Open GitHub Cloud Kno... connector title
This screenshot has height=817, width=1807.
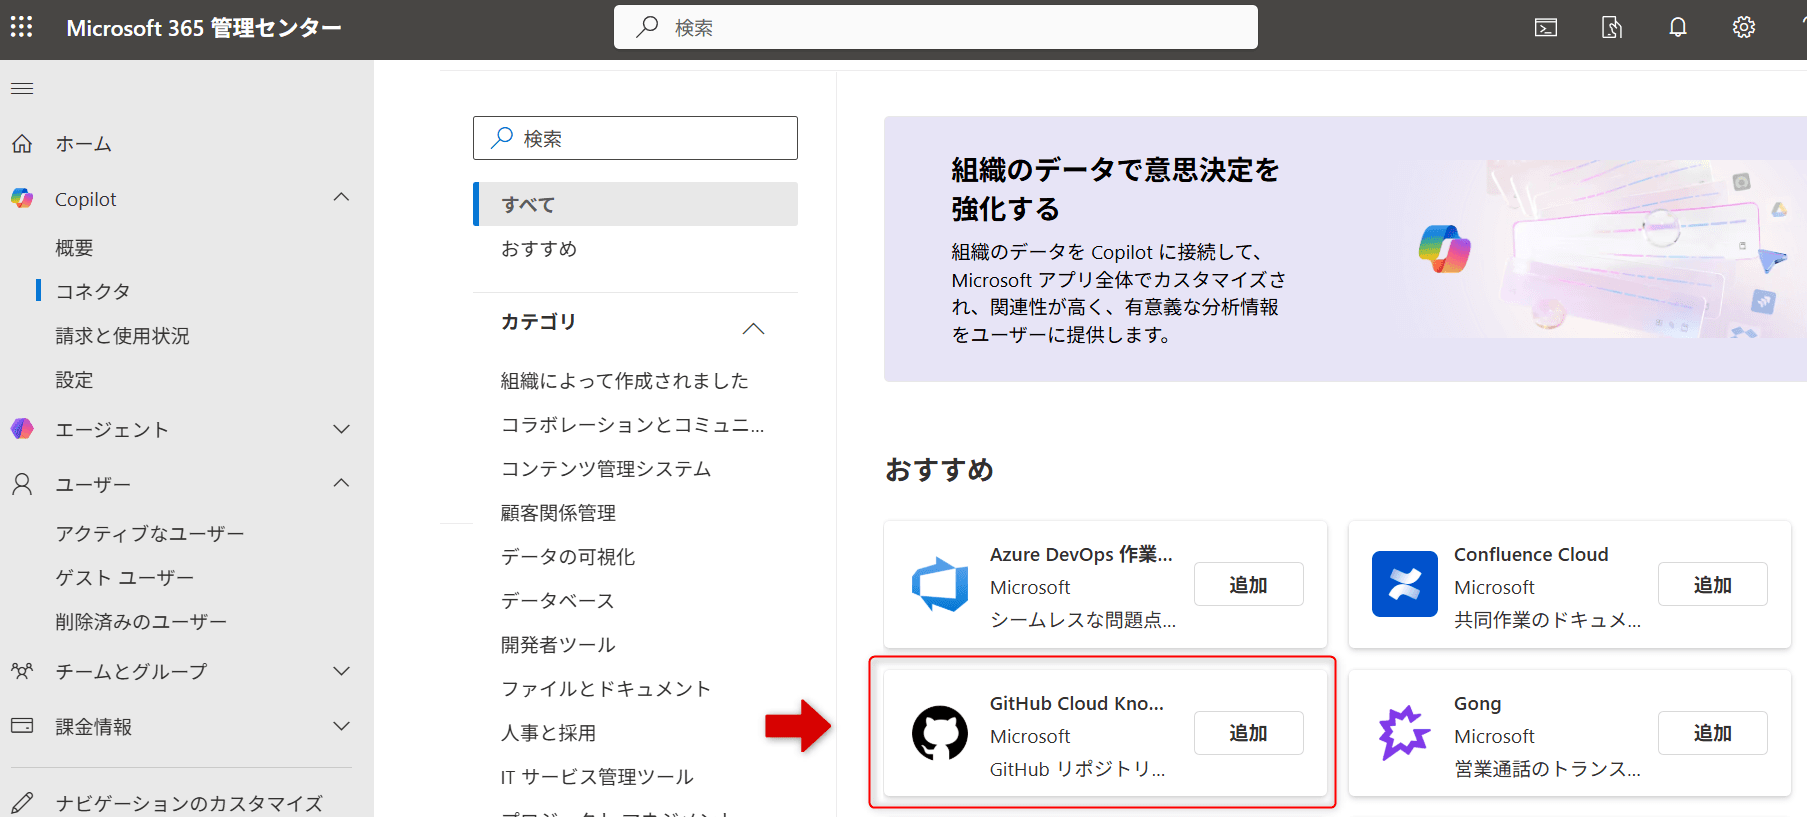[1077, 703]
